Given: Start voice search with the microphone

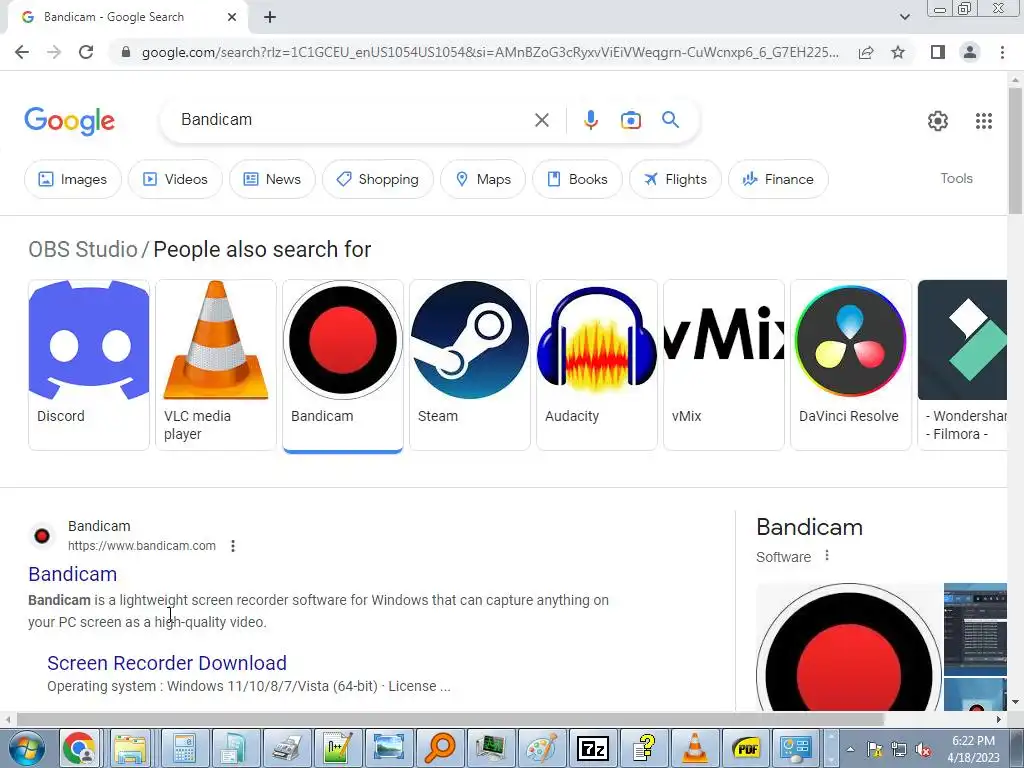Looking at the screenshot, I should pos(590,120).
